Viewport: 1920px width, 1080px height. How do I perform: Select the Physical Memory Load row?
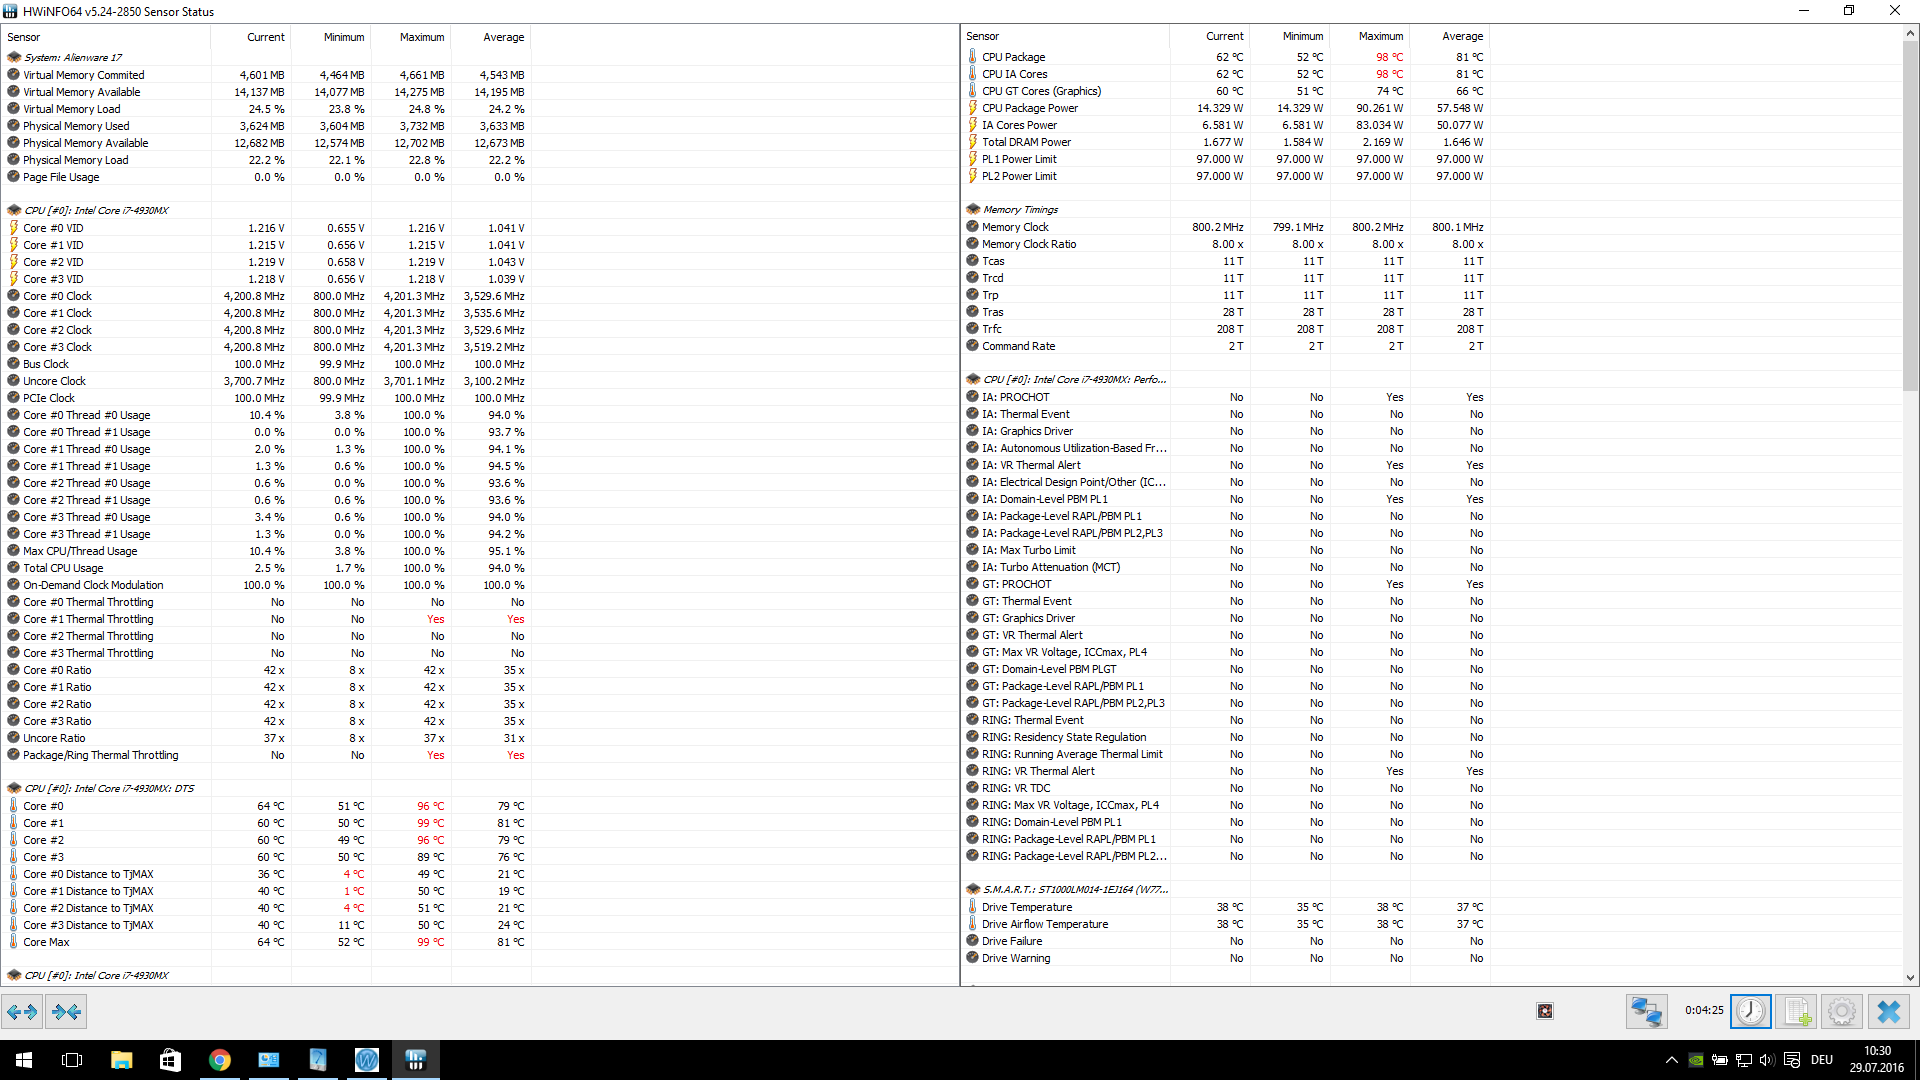tap(265, 160)
